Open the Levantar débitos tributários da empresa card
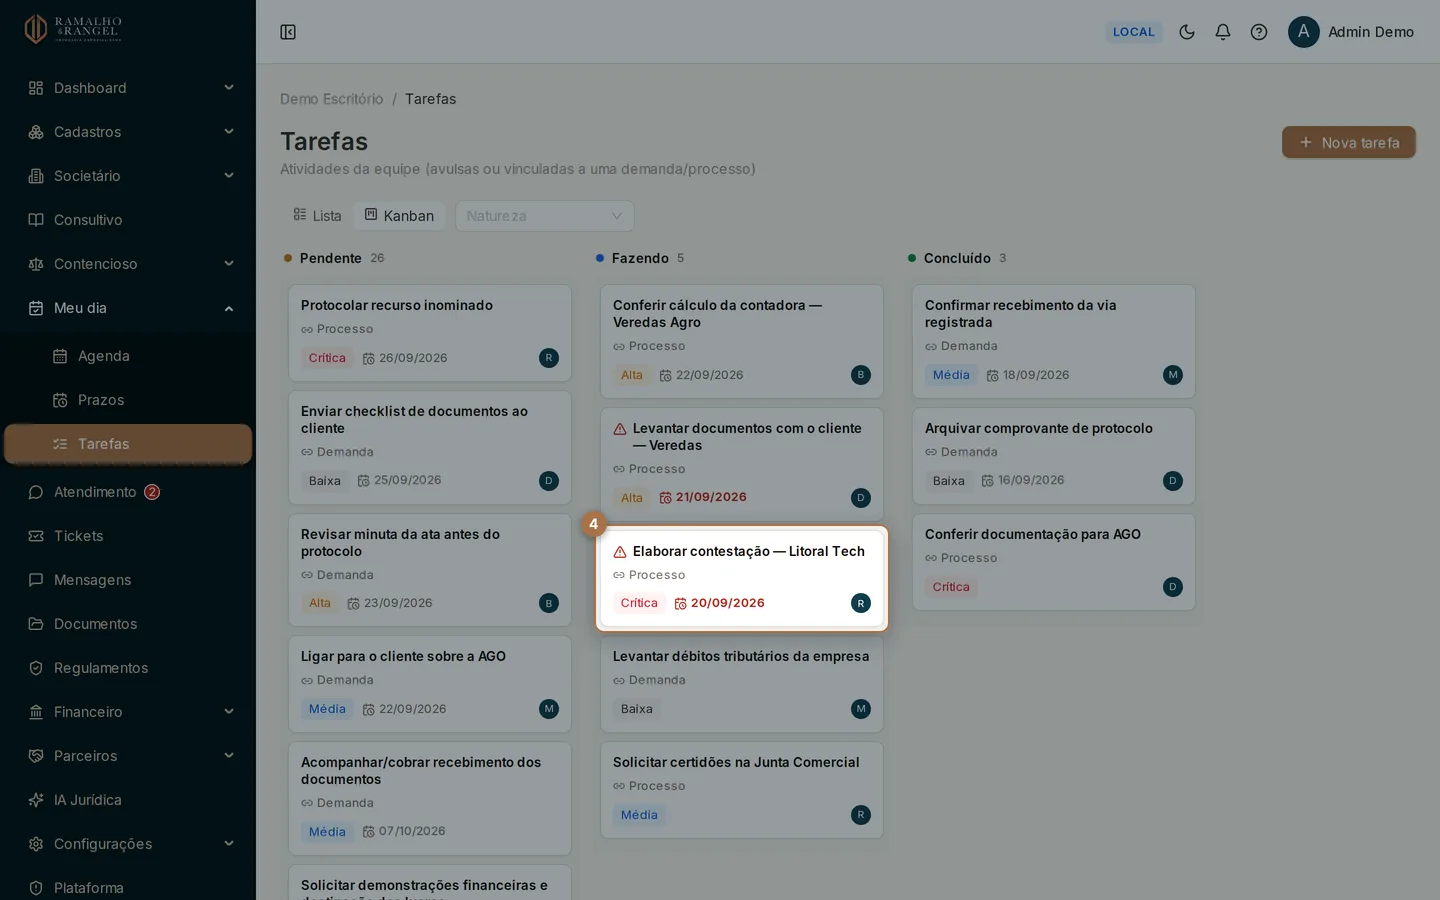The image size is (1440, 900). 742,684
